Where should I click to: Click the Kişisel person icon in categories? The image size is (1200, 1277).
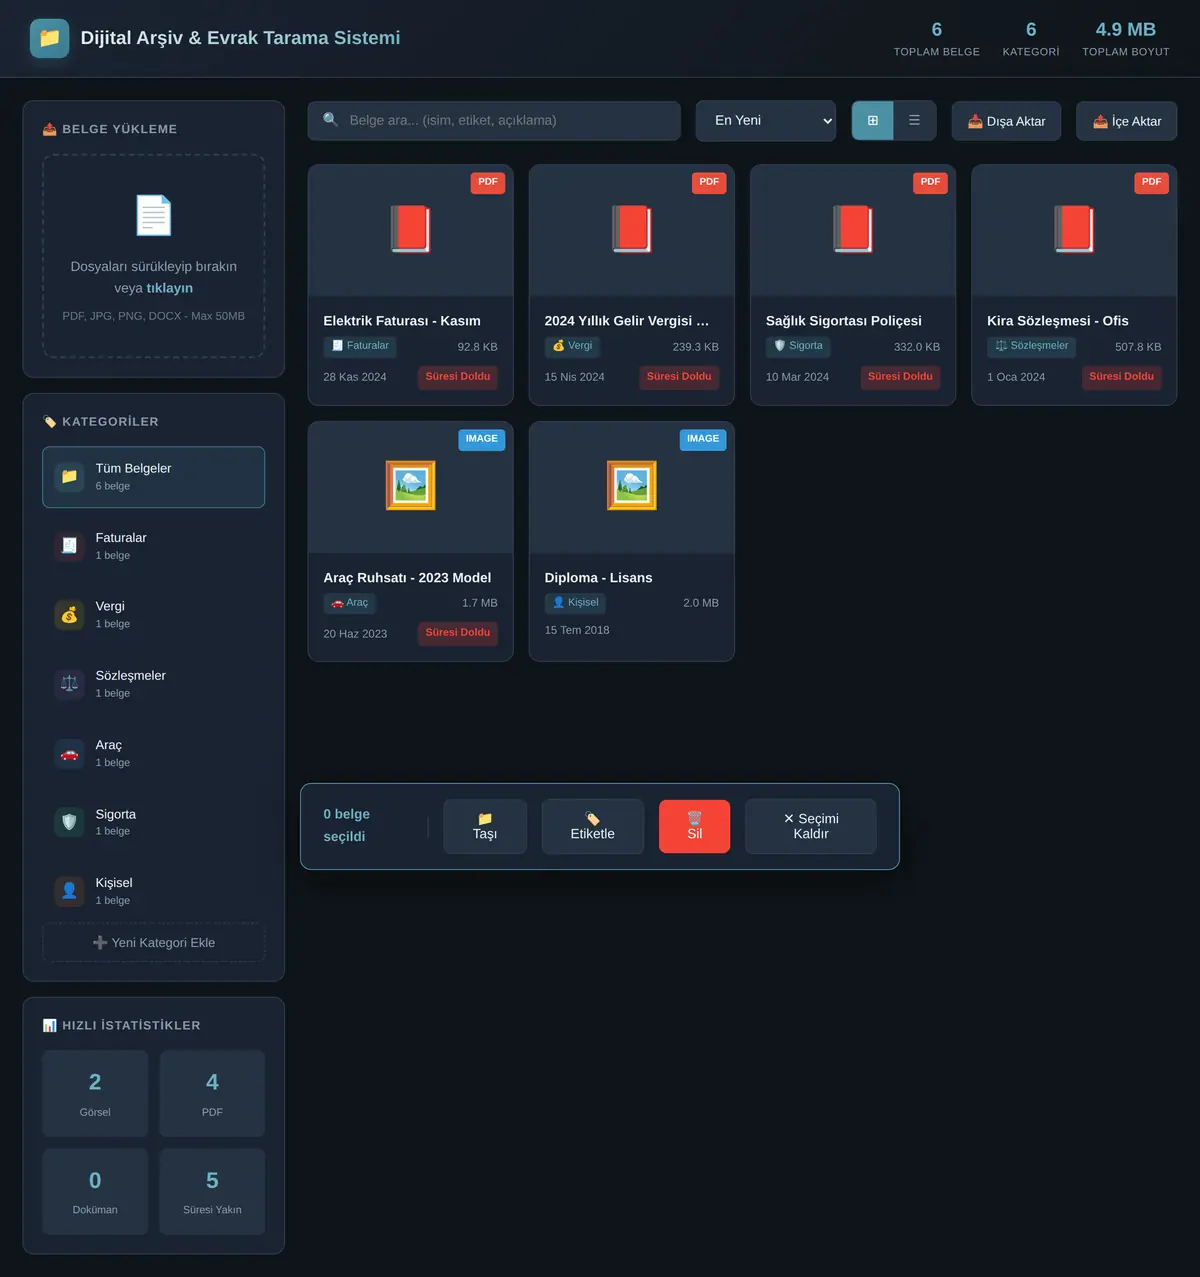coord(69,891)
